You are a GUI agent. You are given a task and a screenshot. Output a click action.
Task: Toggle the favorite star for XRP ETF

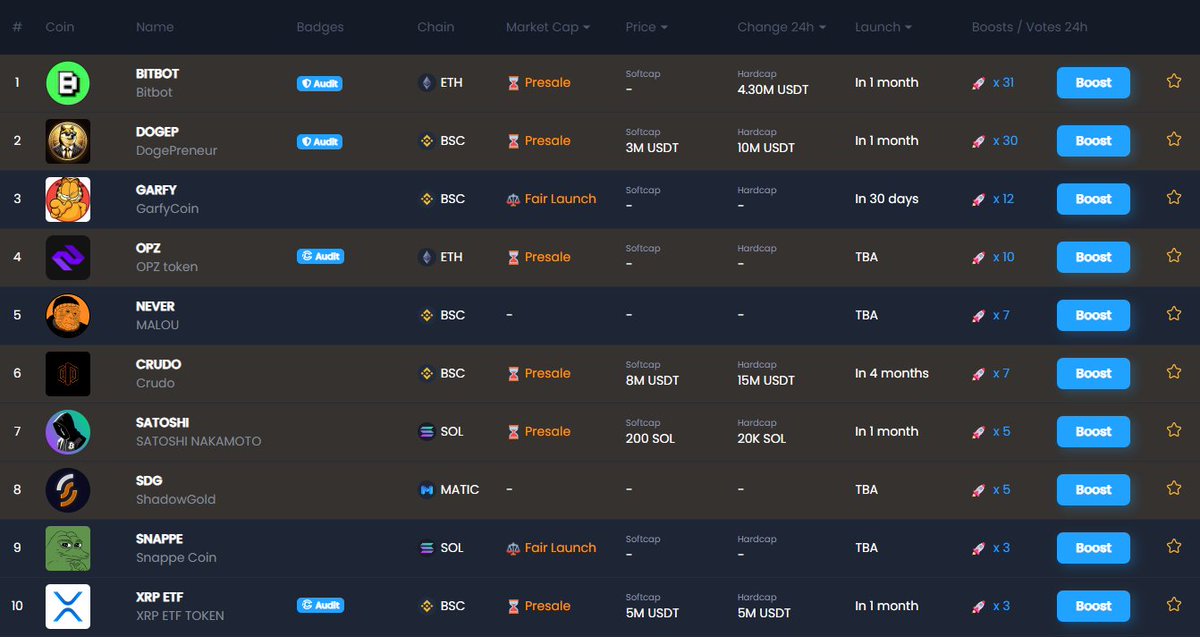[1172, 605]
